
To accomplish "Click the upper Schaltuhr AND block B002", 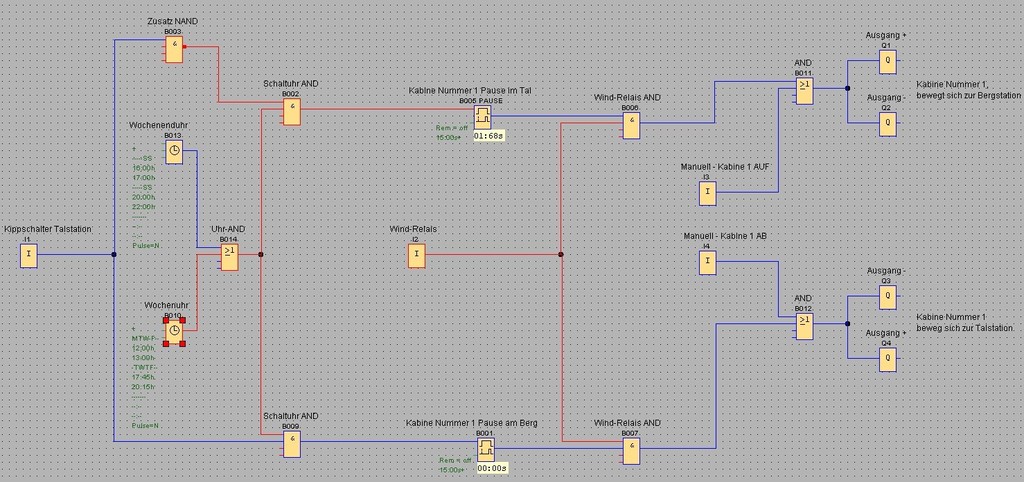I will 290,112.
